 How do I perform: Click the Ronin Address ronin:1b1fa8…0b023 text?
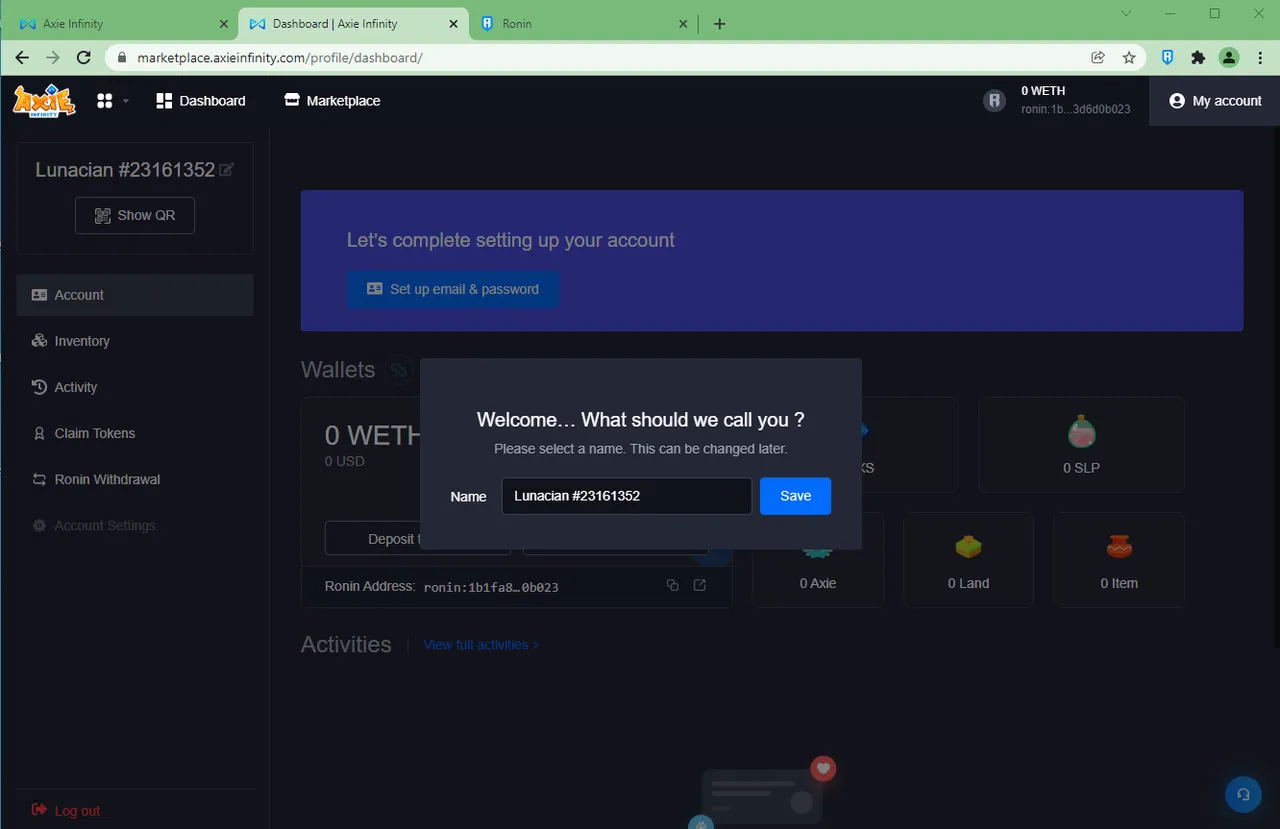point(491,587)
